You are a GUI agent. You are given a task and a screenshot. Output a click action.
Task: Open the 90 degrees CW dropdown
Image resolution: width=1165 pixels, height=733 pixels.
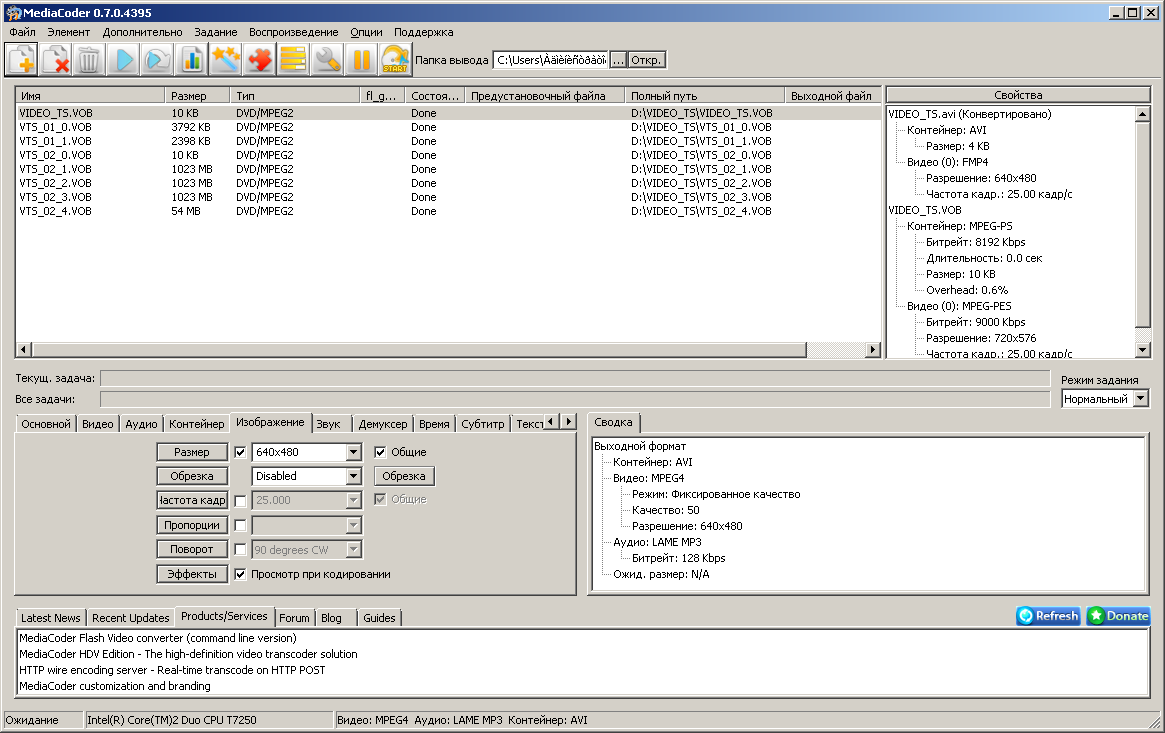click(x=354, y=550)
